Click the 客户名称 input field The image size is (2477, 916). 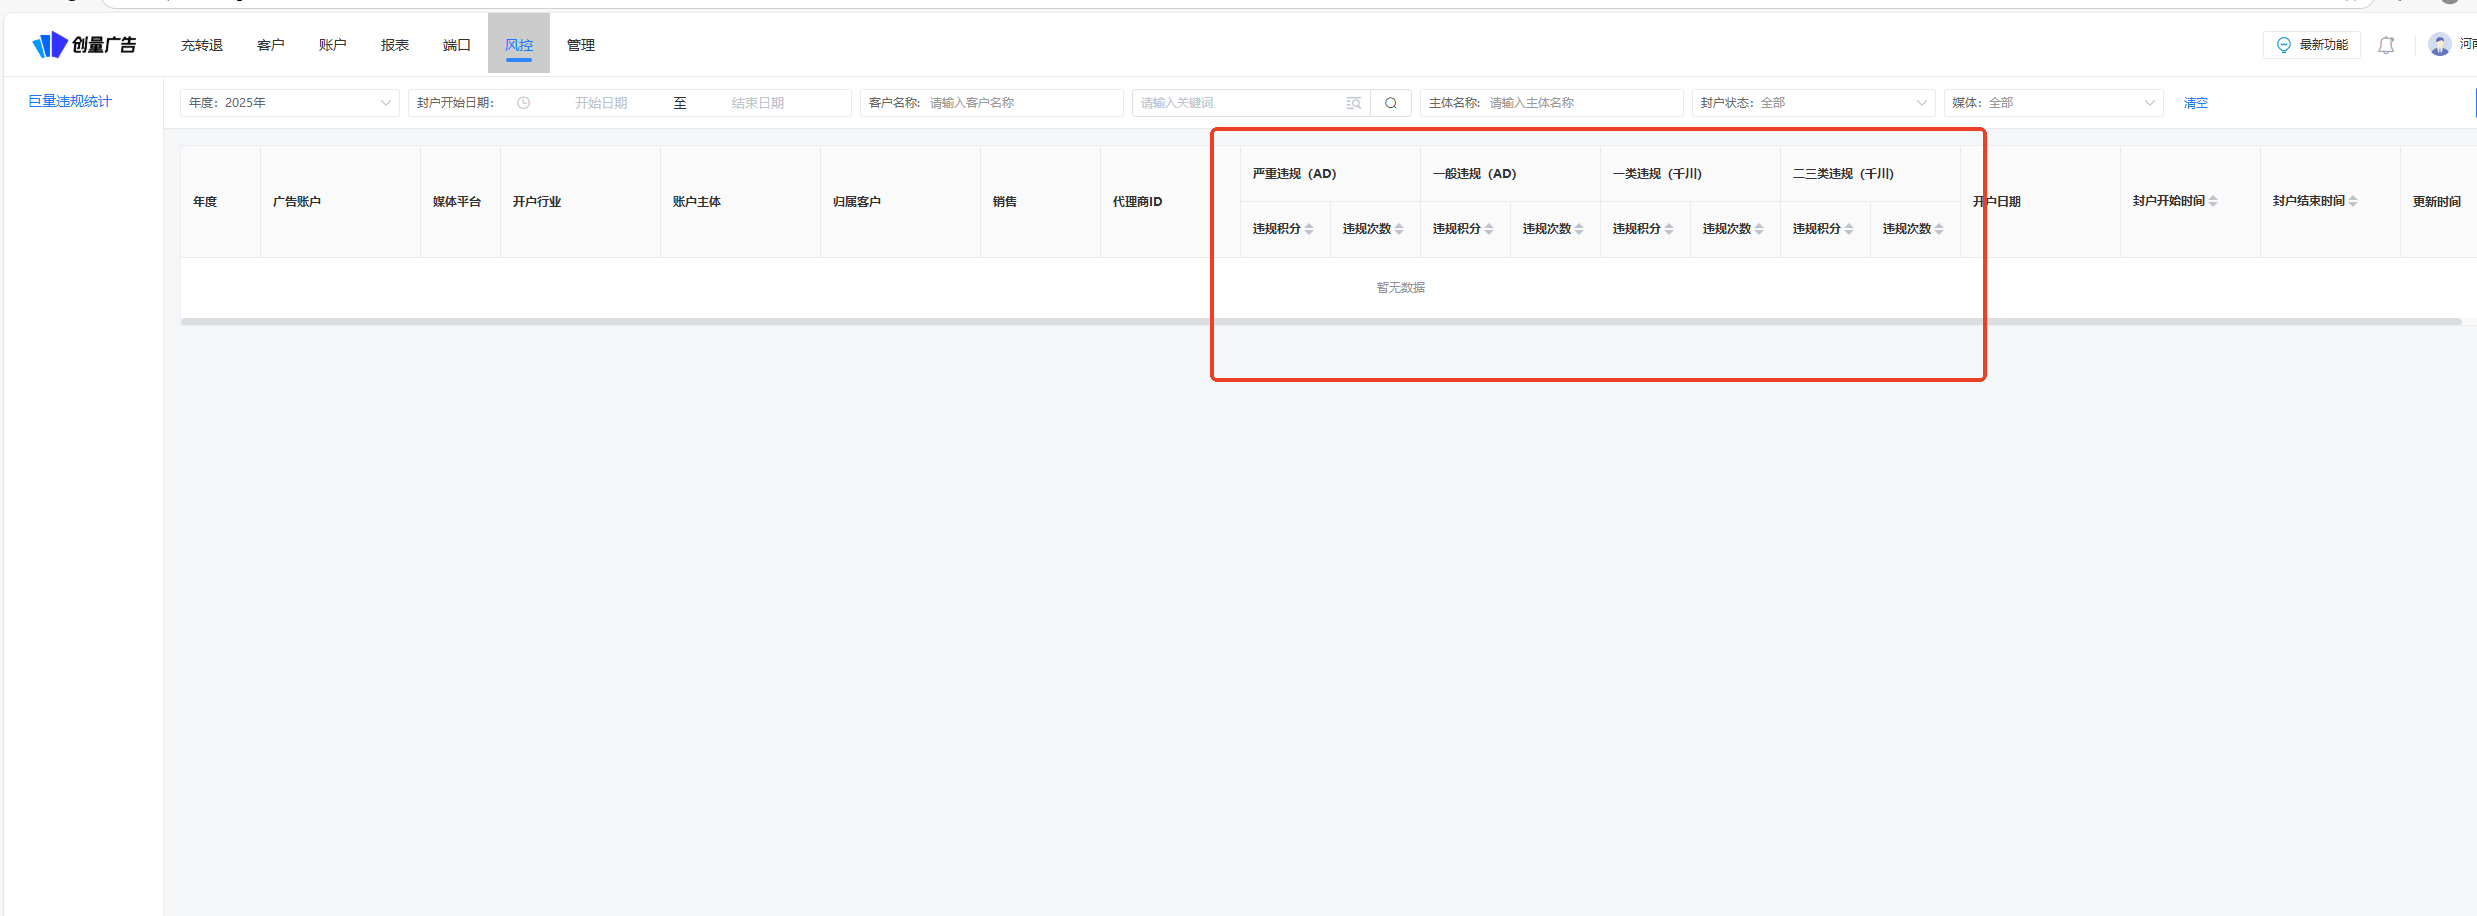pos(1020,103)
